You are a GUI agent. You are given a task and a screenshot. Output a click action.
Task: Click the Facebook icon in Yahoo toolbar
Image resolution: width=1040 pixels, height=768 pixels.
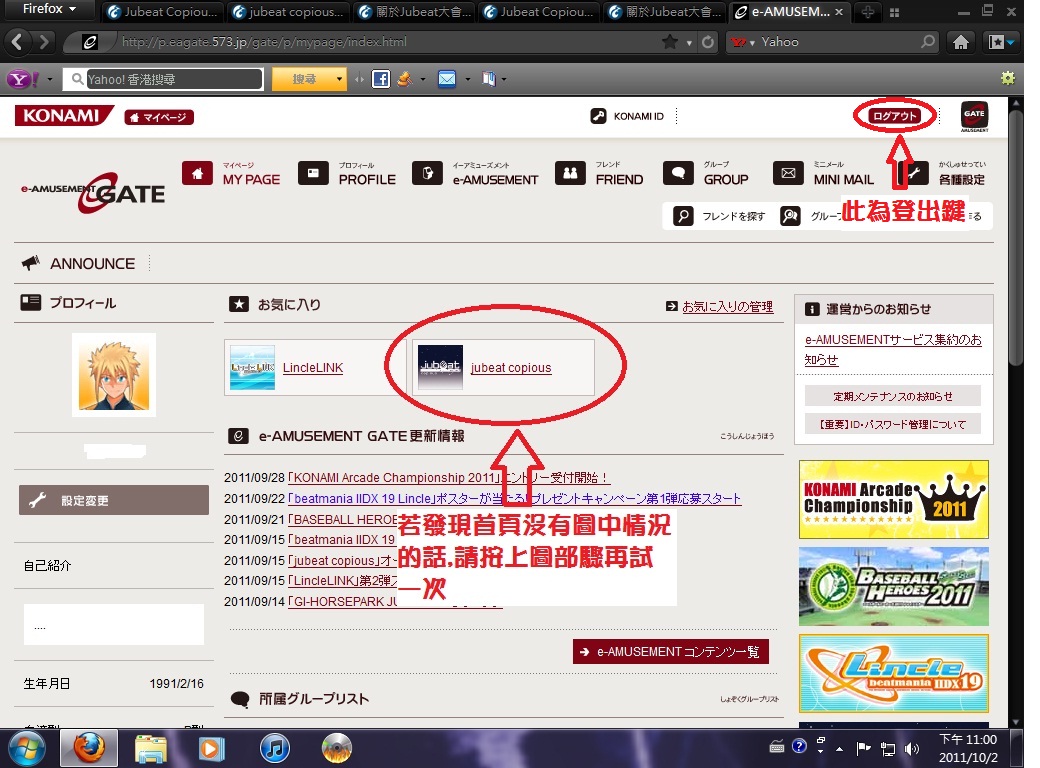coord(380,79)
